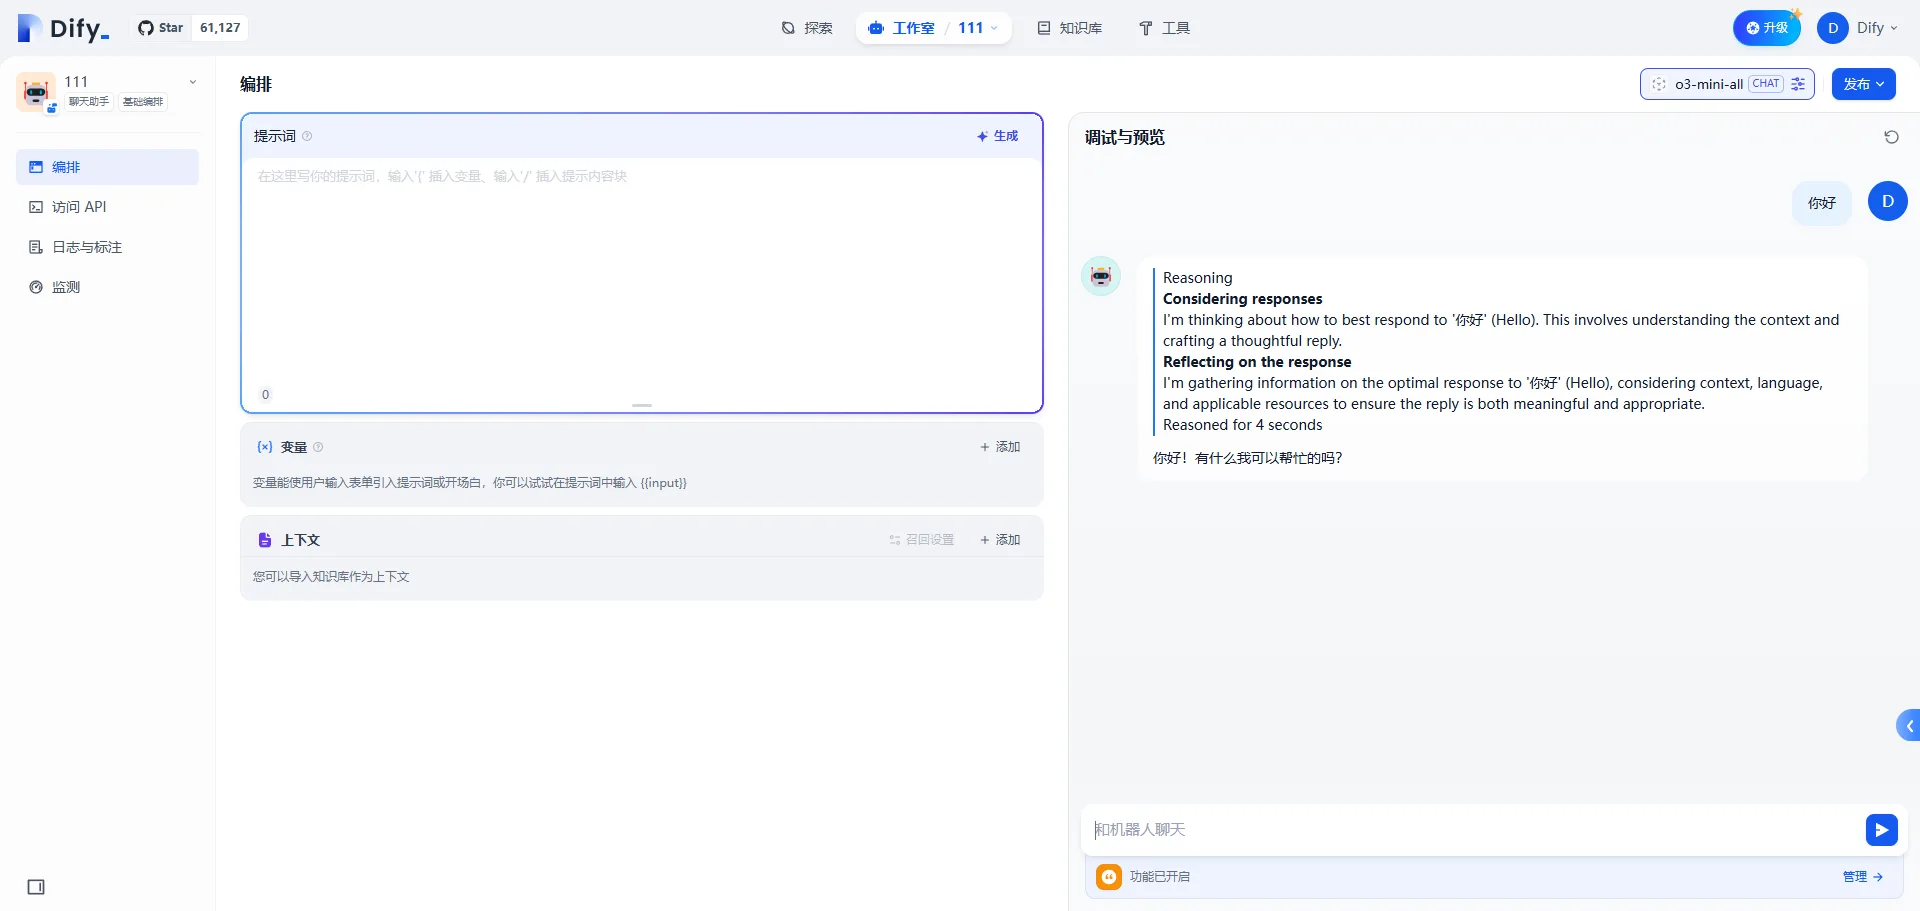The image size is (1920, 911).
Task: Add context knowledge with 添加
Action: 1000,540
